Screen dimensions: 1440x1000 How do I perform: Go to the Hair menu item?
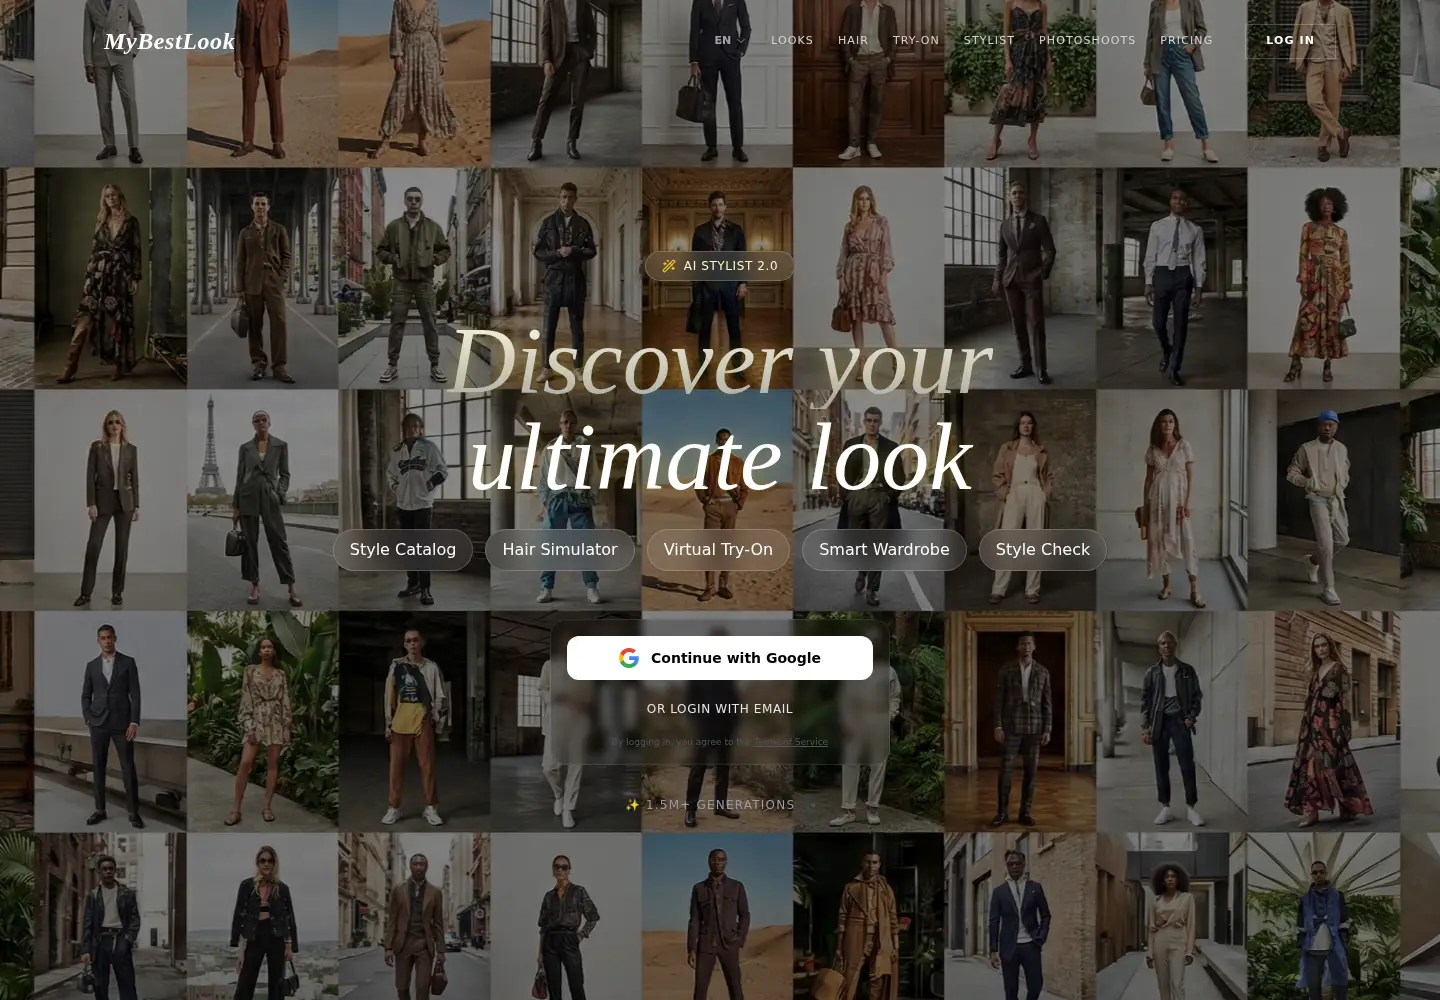click(853, 40)
